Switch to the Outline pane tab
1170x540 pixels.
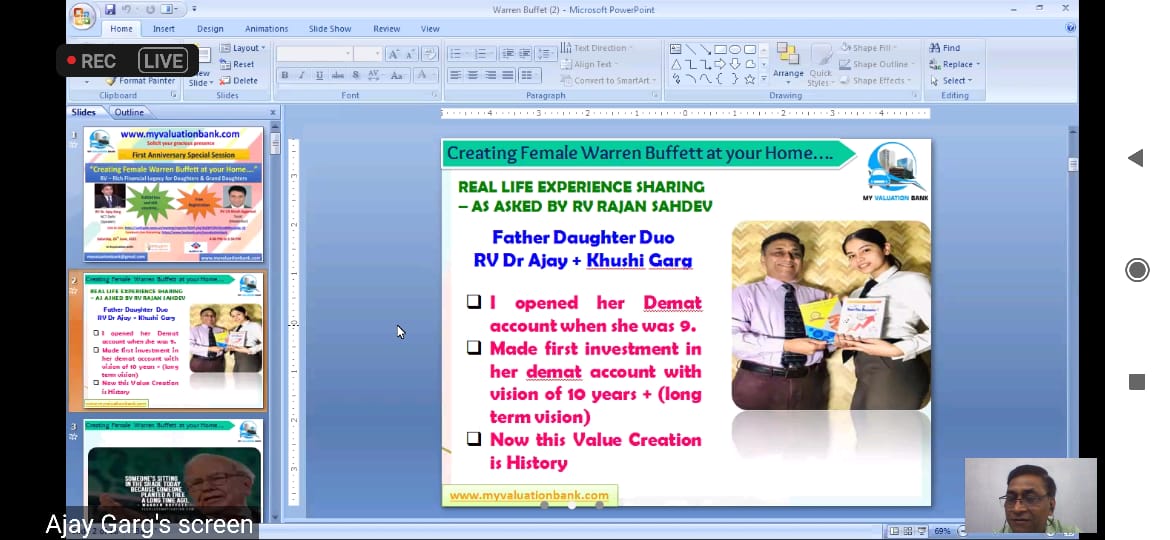coord(129,112)
